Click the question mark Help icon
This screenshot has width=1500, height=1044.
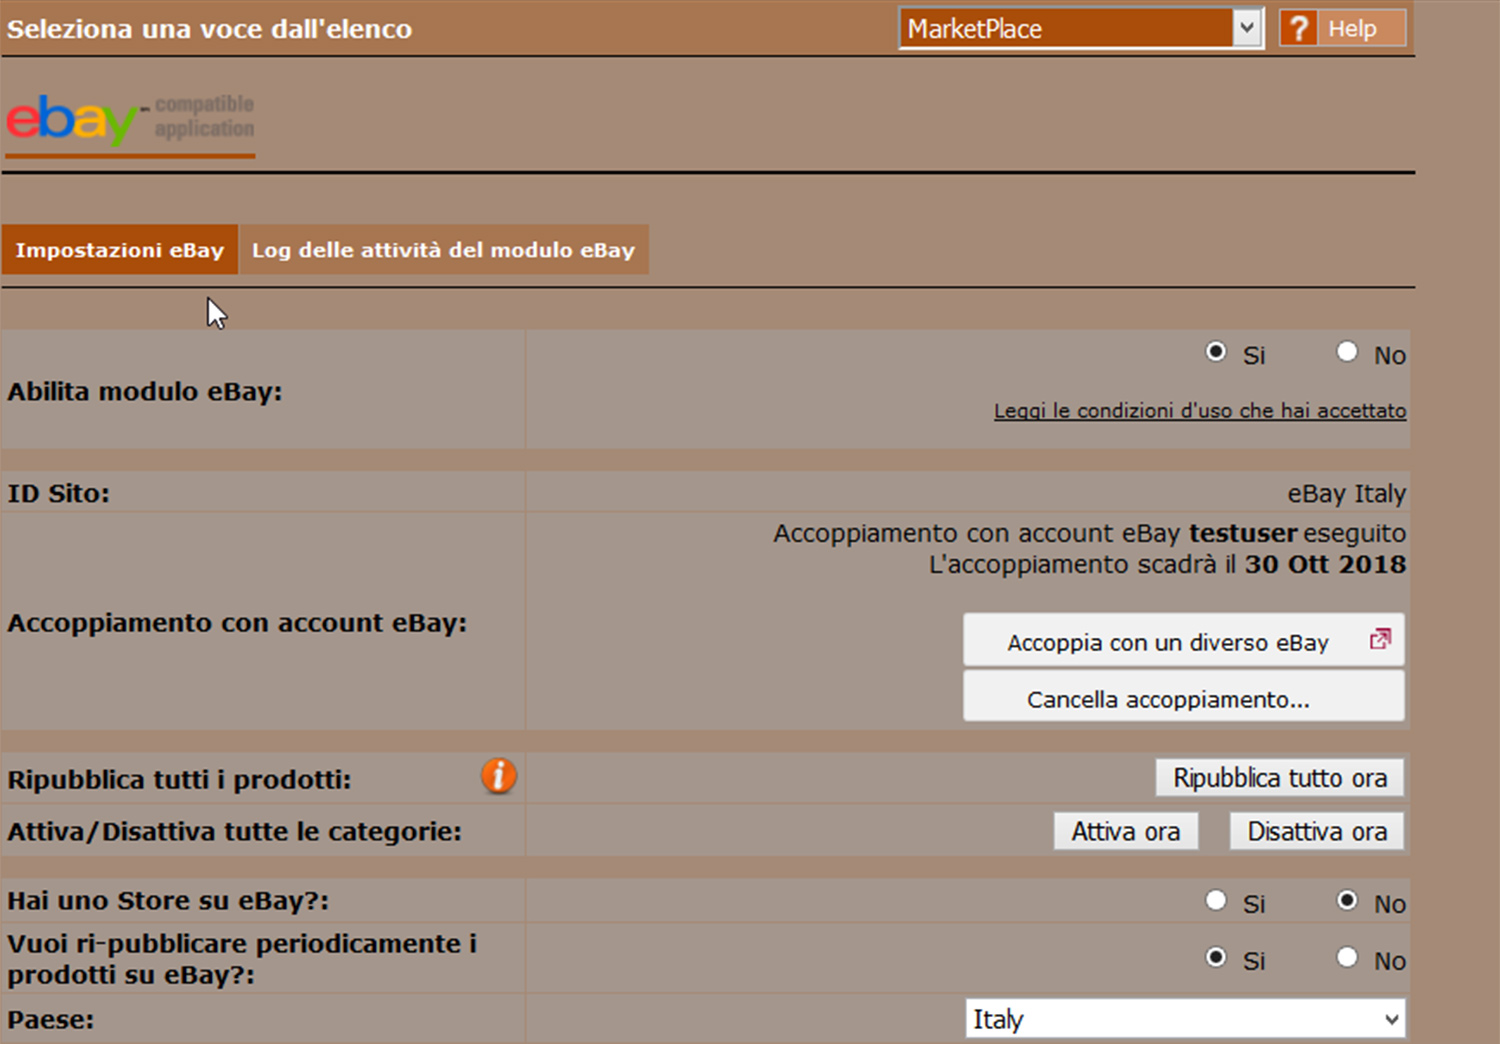point(1298,28)
